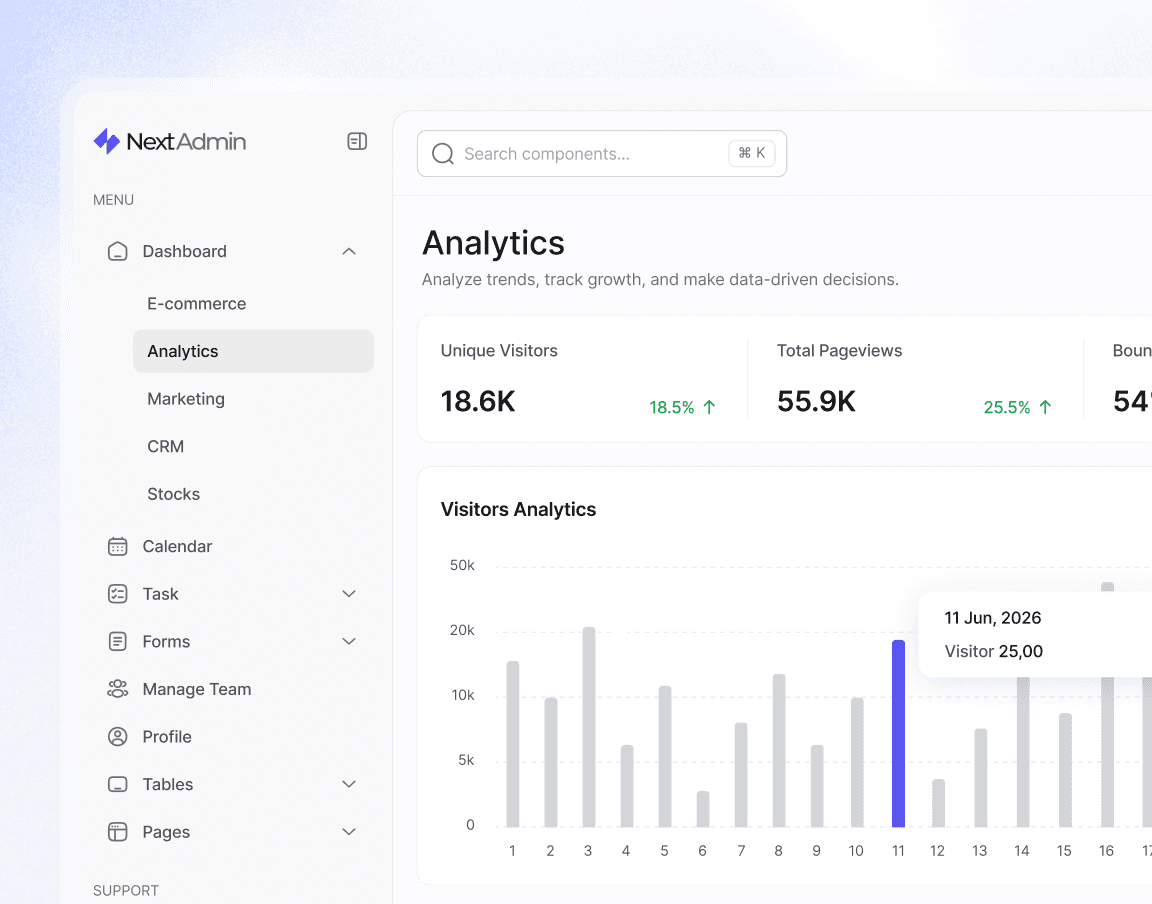The image size is (1152, 904).
Task: Click the Manage Team people icon
Action: pos(118,689)
